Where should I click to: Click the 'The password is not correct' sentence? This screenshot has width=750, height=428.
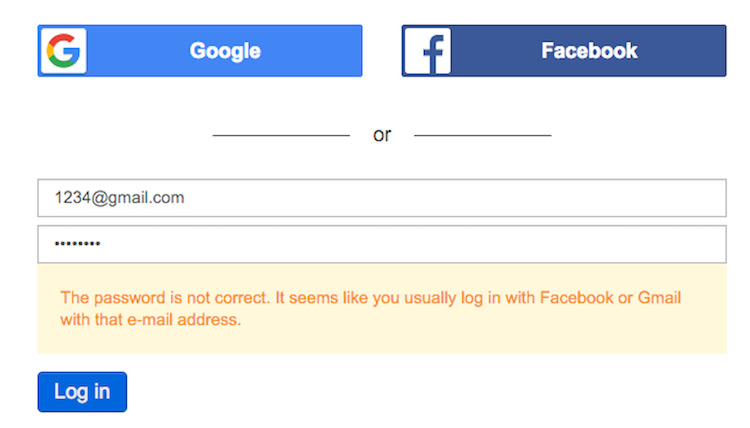click(x=165, y=297)
